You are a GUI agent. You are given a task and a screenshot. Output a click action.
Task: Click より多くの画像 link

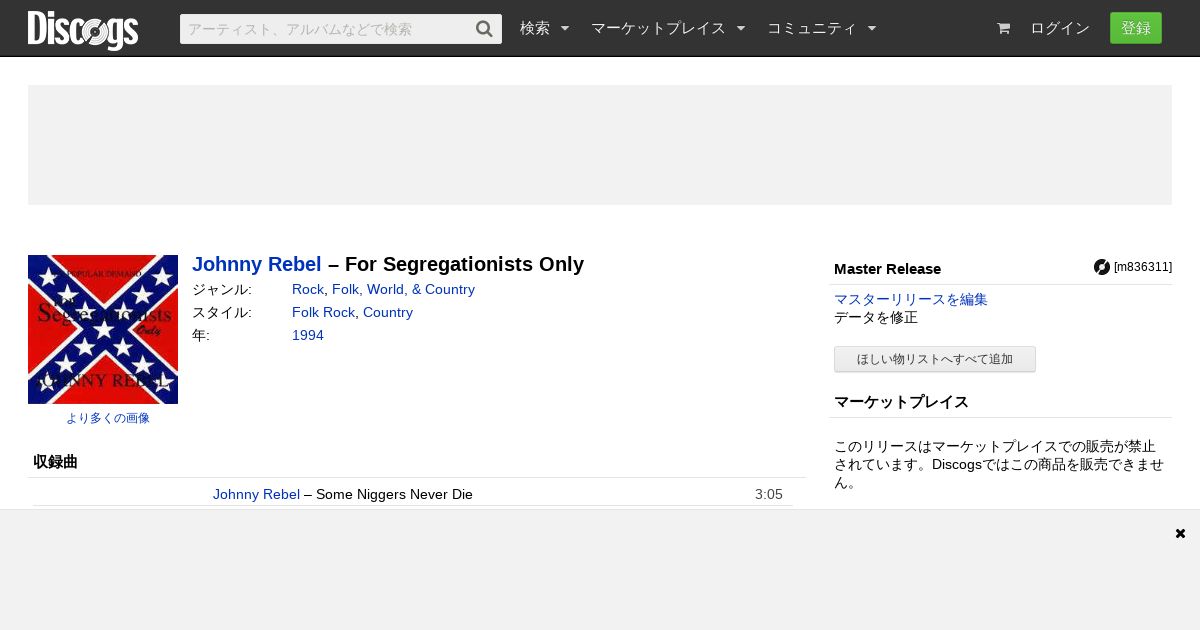point(108,418)
